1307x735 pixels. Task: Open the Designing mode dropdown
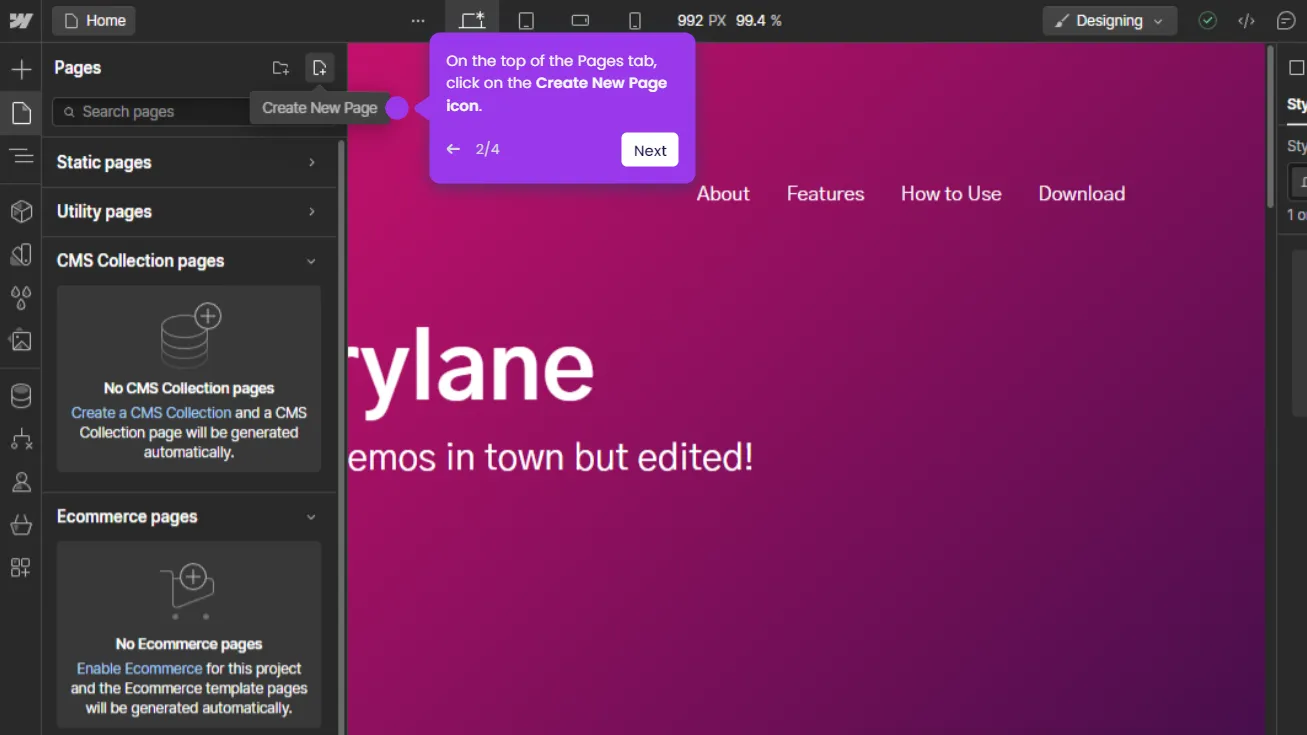1109,20
